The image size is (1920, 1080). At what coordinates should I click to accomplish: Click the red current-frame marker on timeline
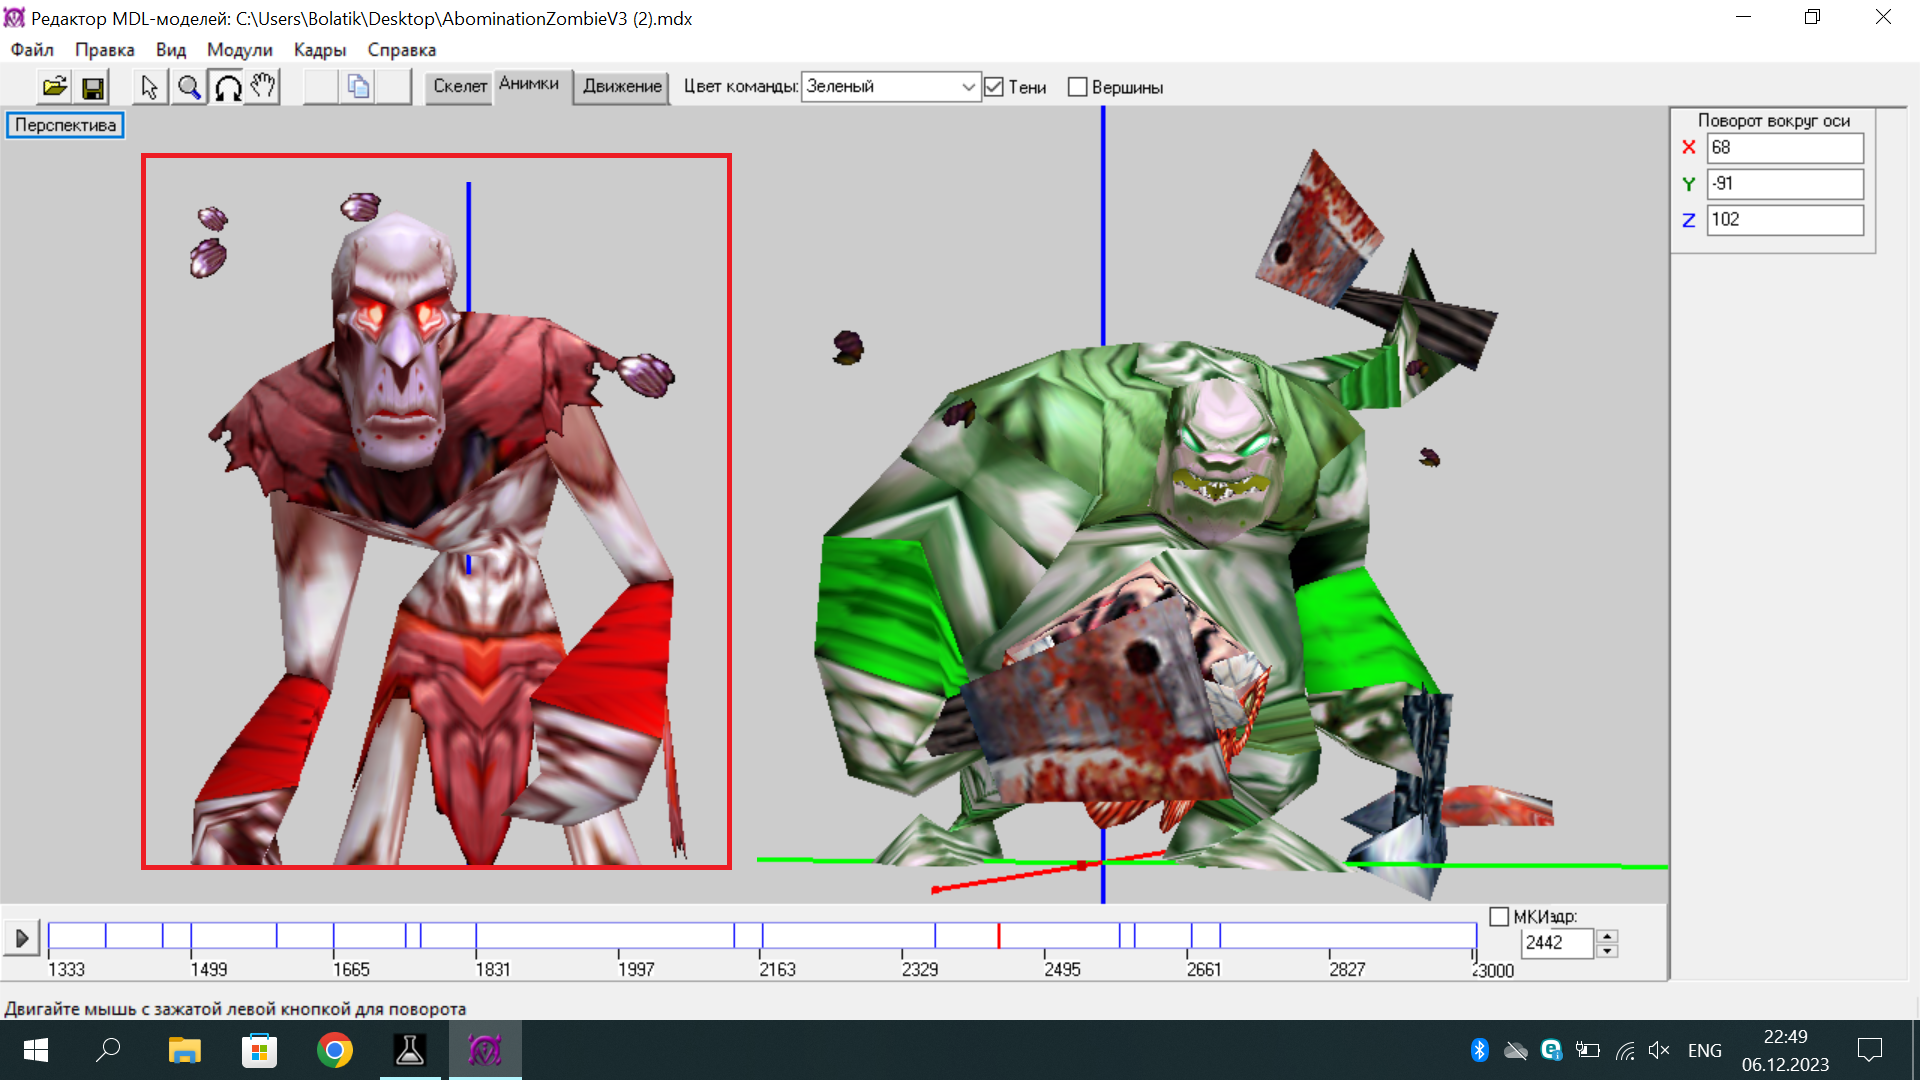(x=998, y=936)
